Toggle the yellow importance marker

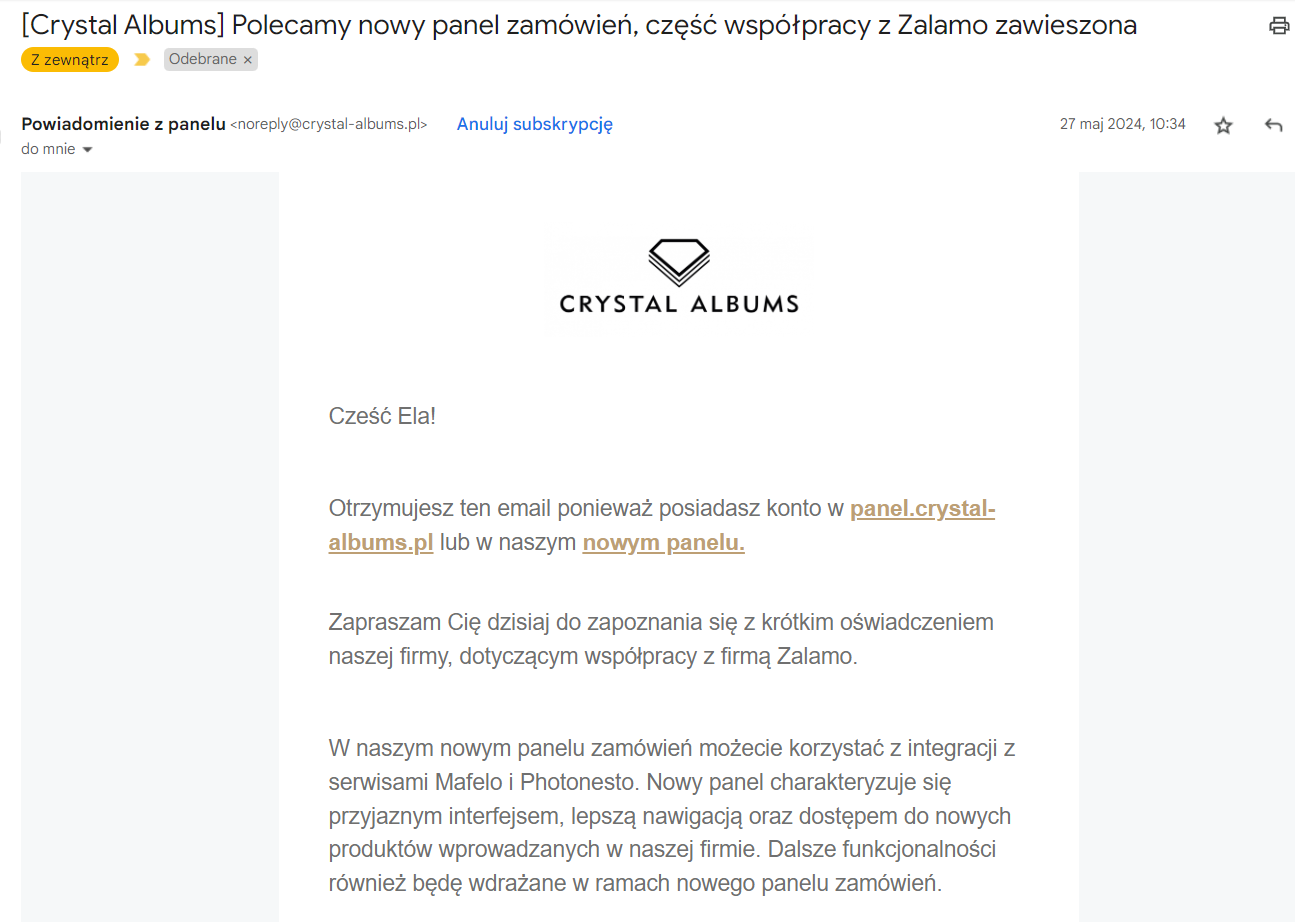142,60
